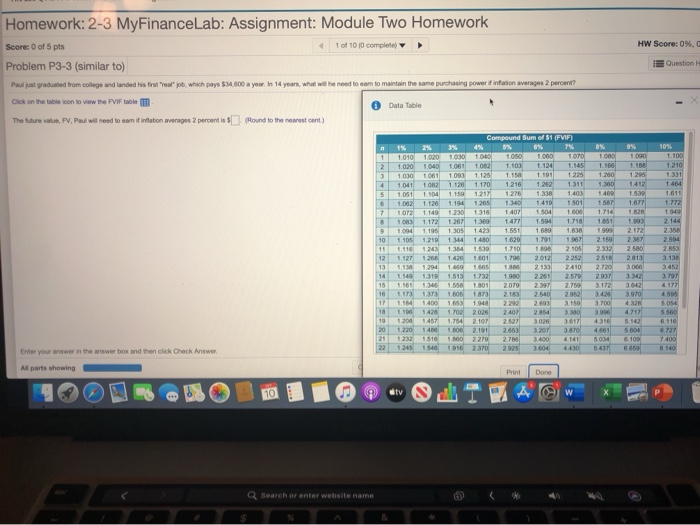Viewport: 700px width, 525px height.
Task: Click cell '8.140' in row 22
Action: (x=668, y=348)
